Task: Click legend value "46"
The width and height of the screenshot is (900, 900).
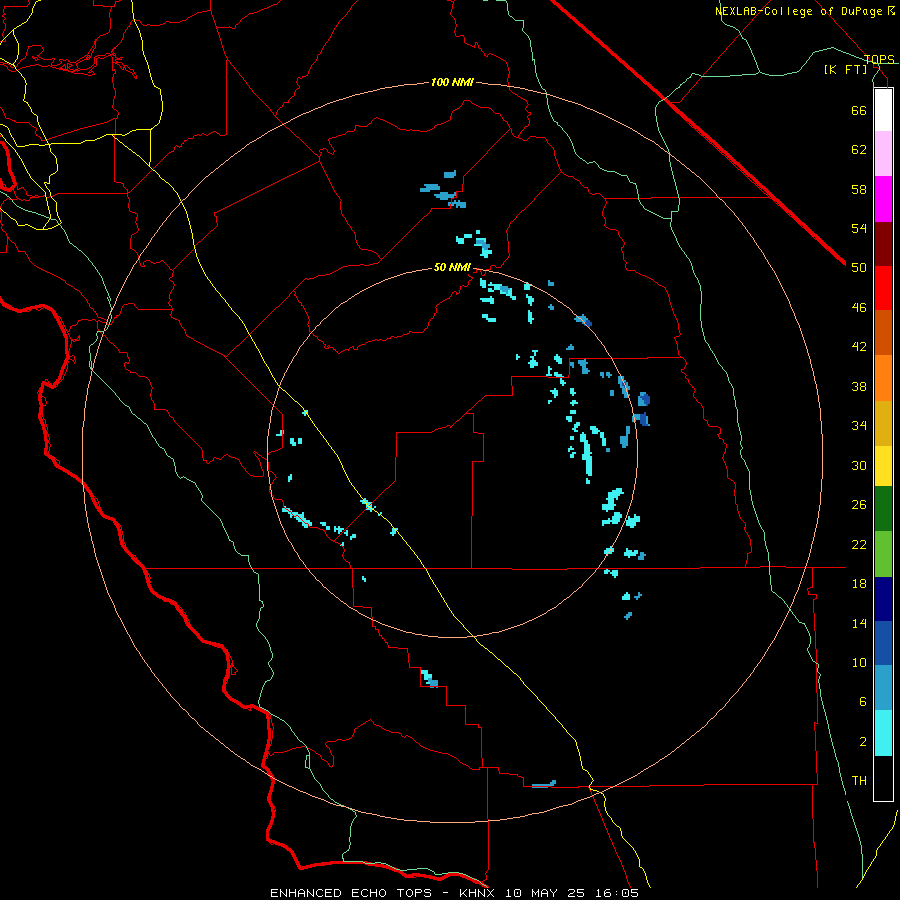Action: point(859,308)
